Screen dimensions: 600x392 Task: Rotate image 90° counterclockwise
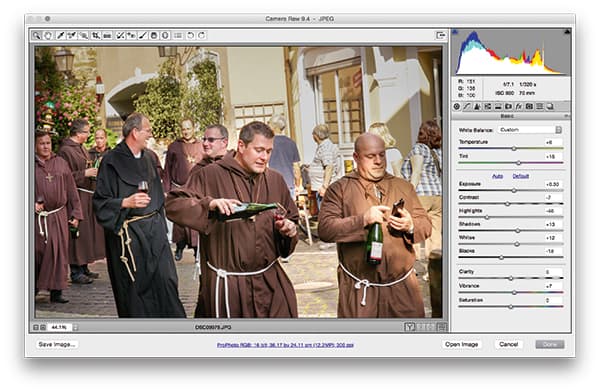pyautogui.click(x=190, y=36)
